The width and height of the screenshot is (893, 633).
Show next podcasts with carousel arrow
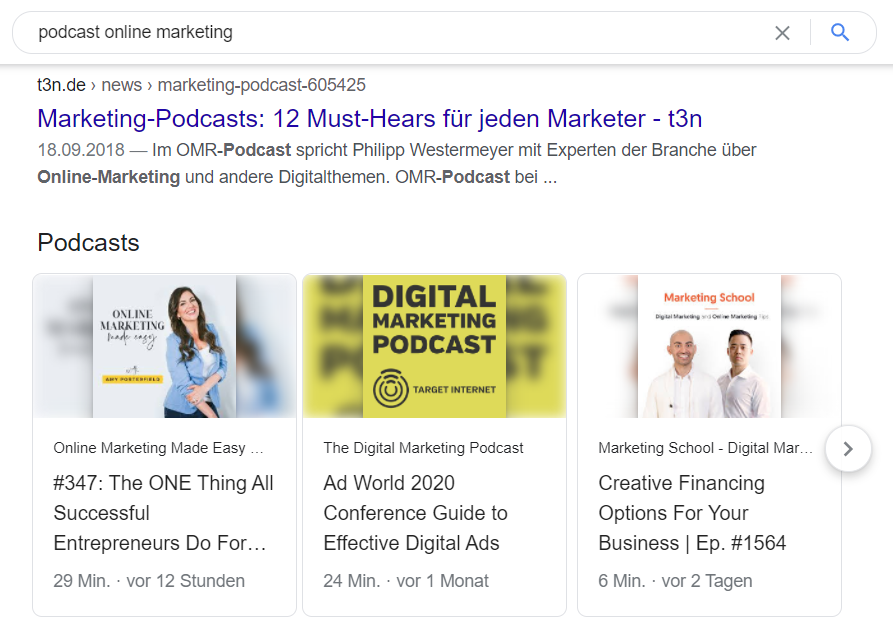click(x=848, y=449)
